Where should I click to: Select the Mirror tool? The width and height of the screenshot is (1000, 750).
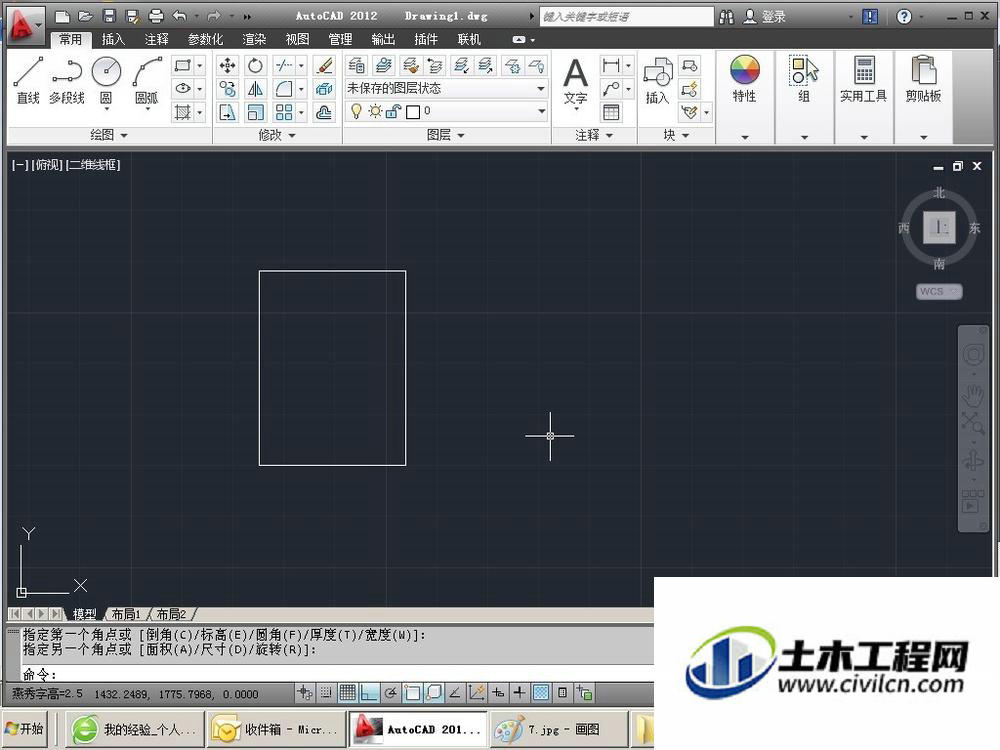(x=255, y=89)
